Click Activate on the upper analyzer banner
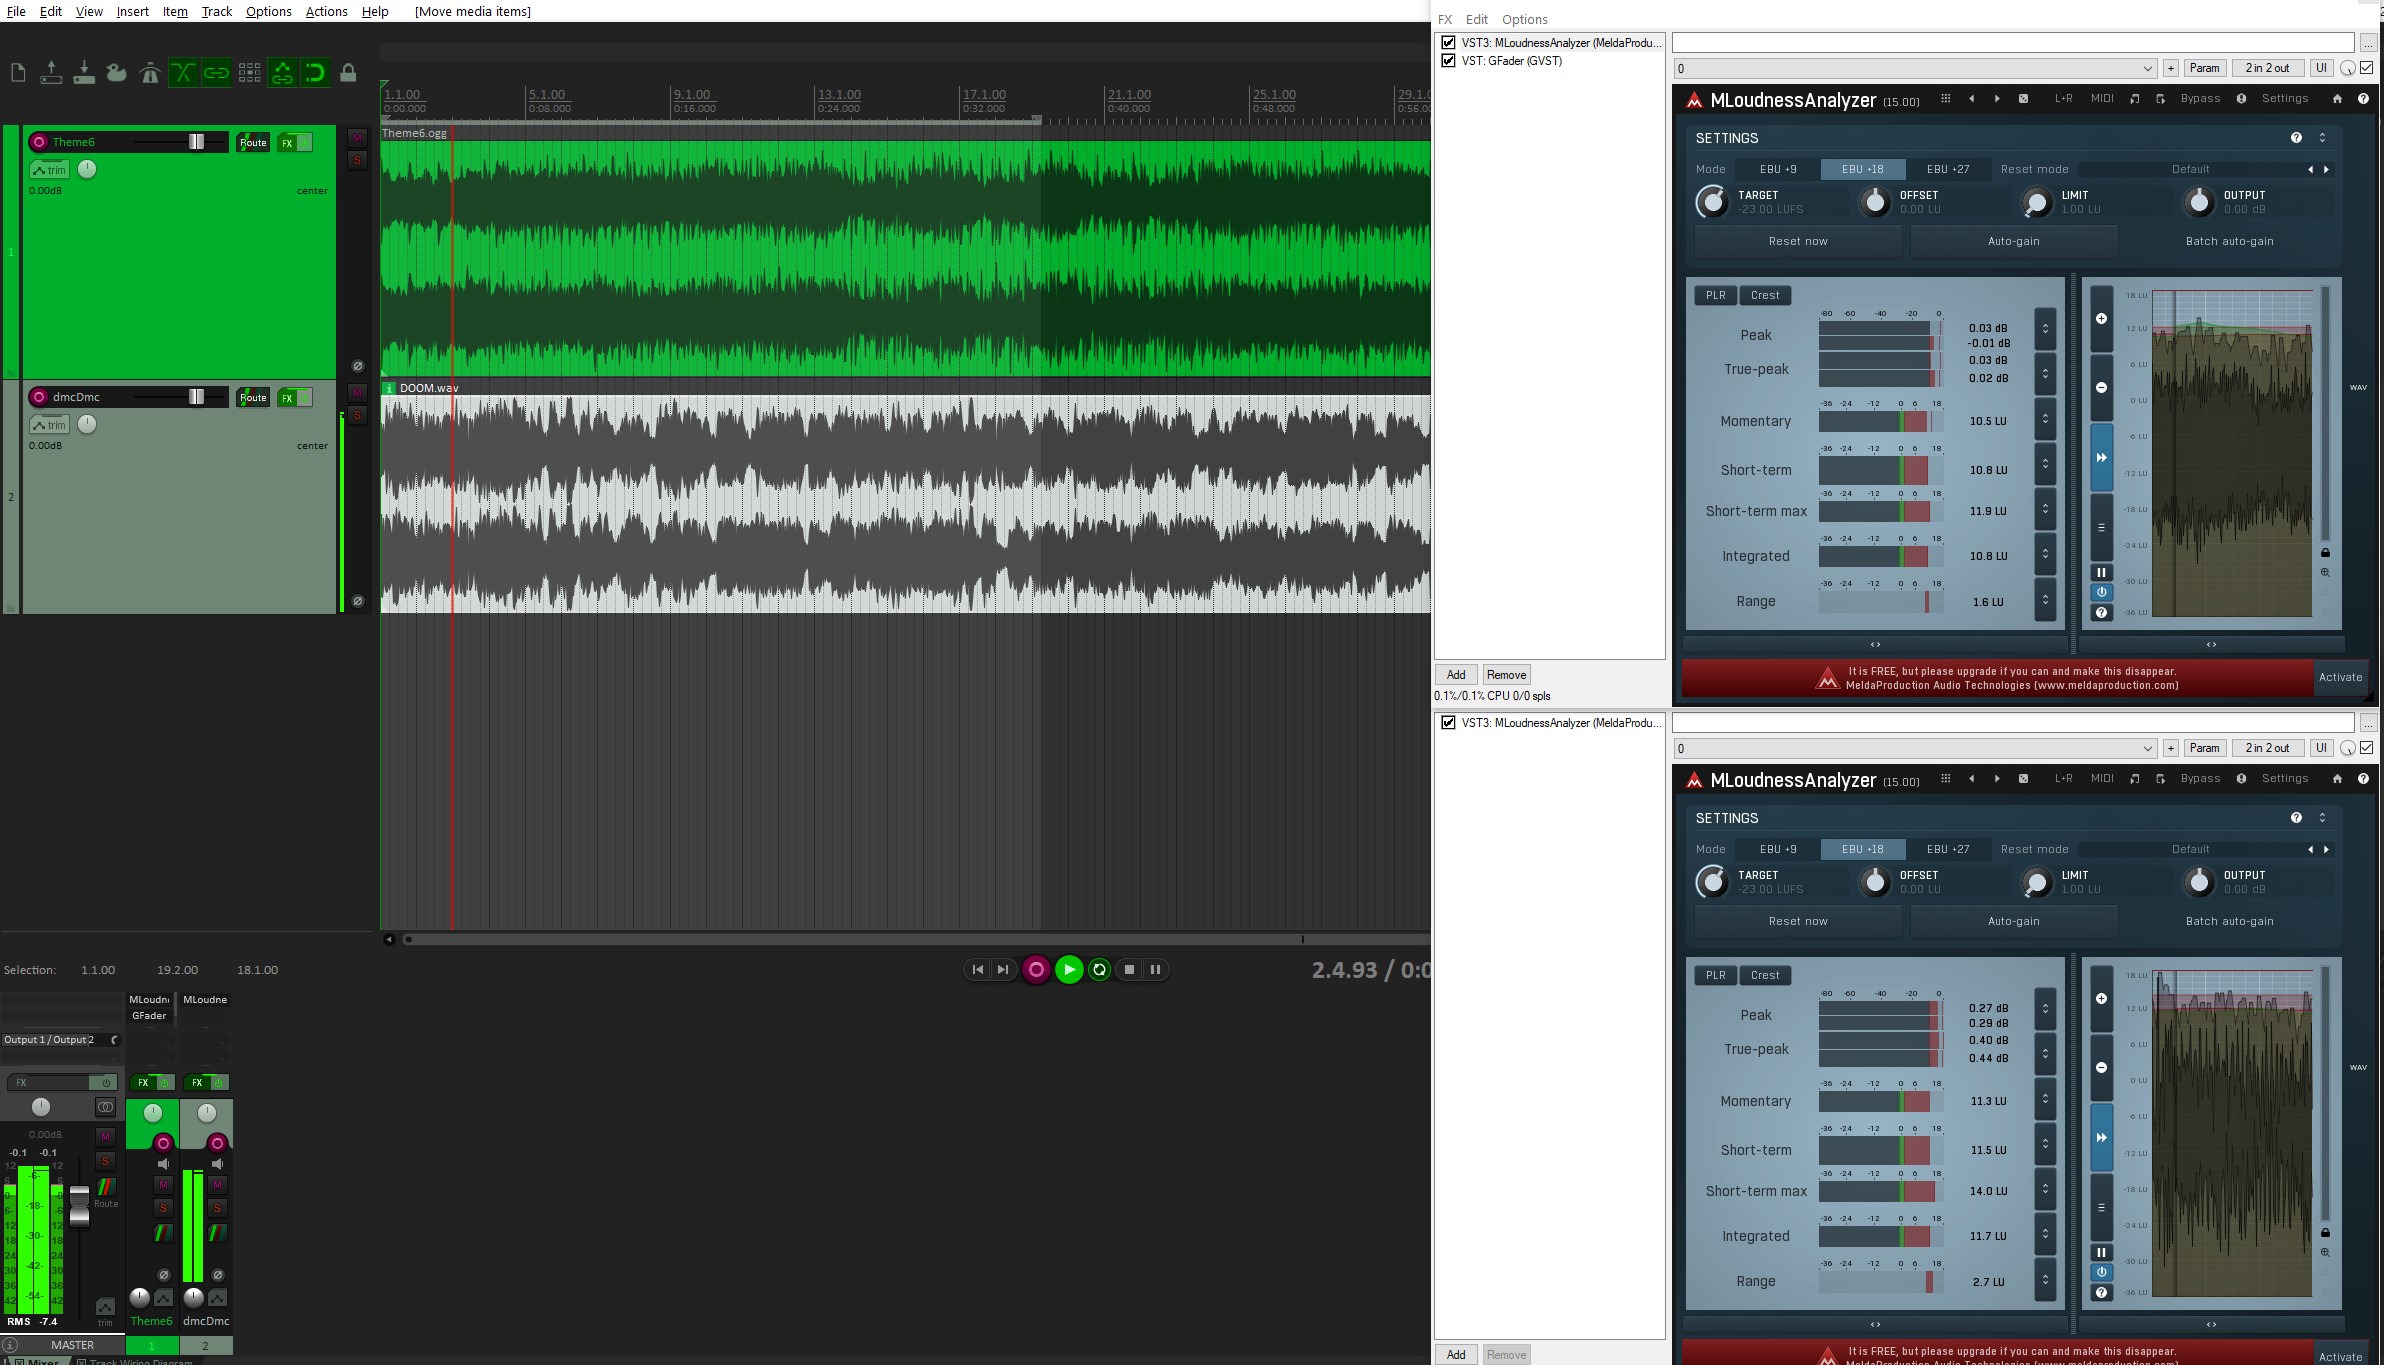This screenshot has height=1365, width=2384. click(x=2340, y=677)
